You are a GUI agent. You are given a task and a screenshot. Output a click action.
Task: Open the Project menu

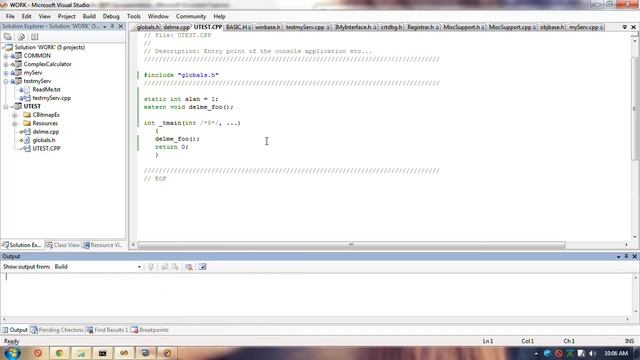tap(67, 16)
